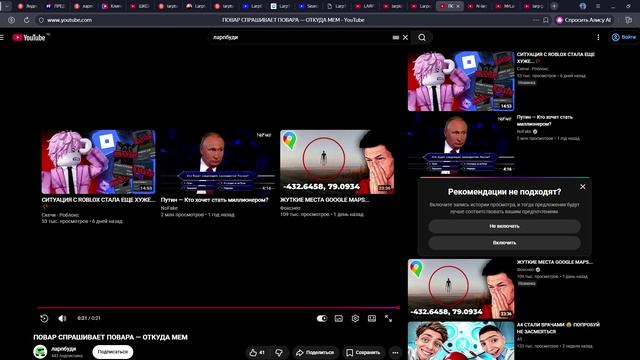
Task: Bookmark the page with bookmark icon
Action: pos(546,20)
